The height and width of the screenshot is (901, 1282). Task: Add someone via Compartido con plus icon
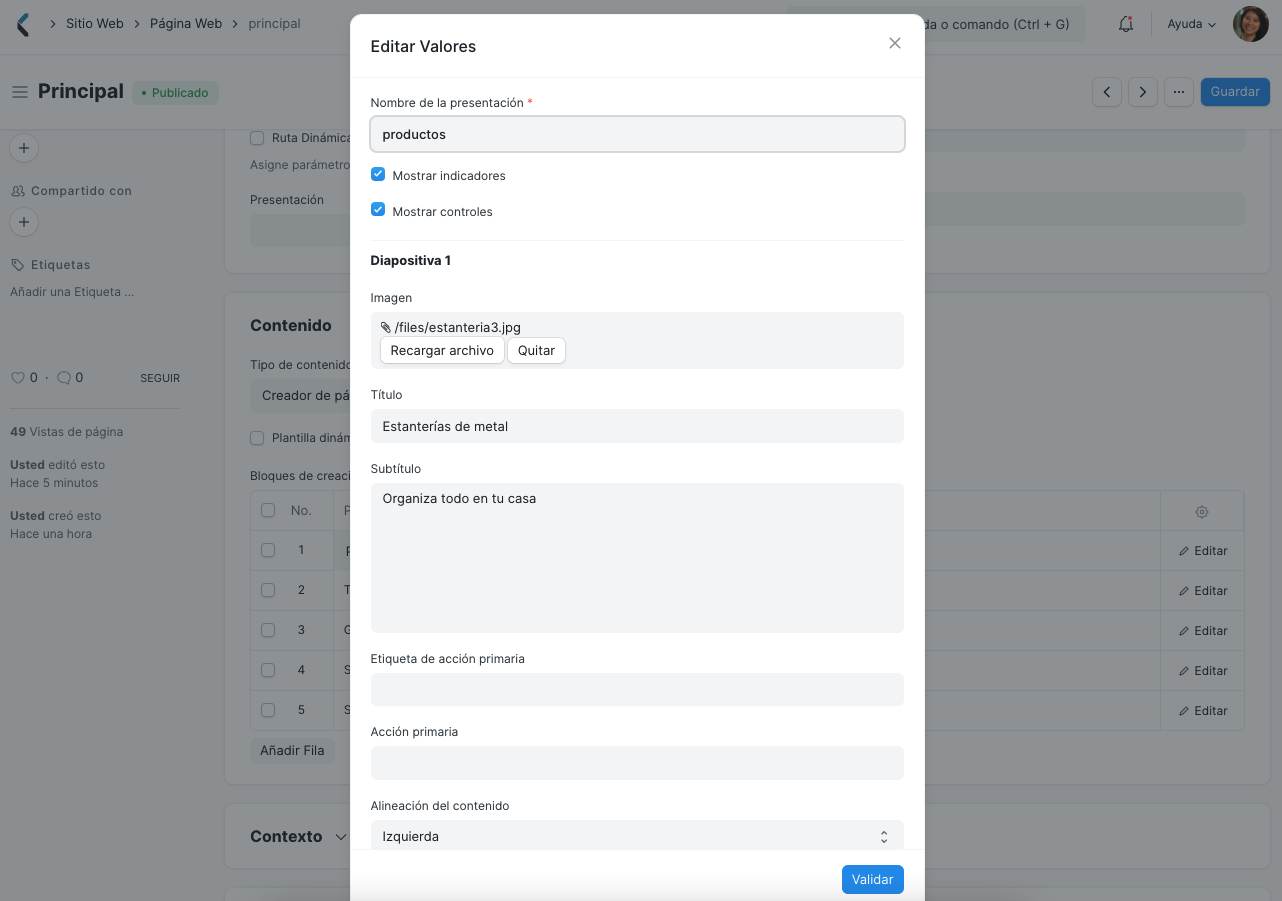23,222
